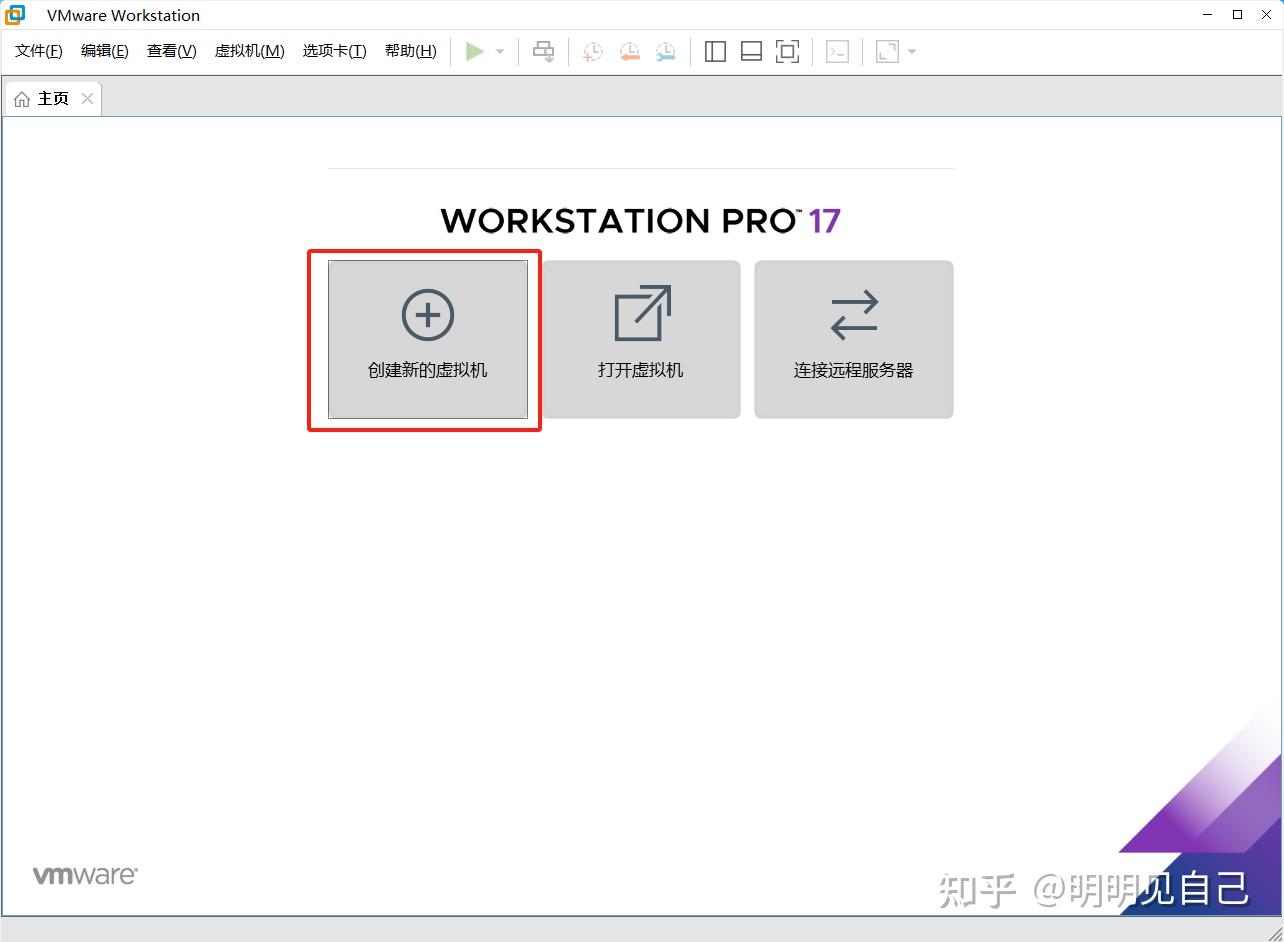Toggle the free stretch display mode
This screenshot has width=1284, height=942.
pyautogui.click(x=886, y=51)
